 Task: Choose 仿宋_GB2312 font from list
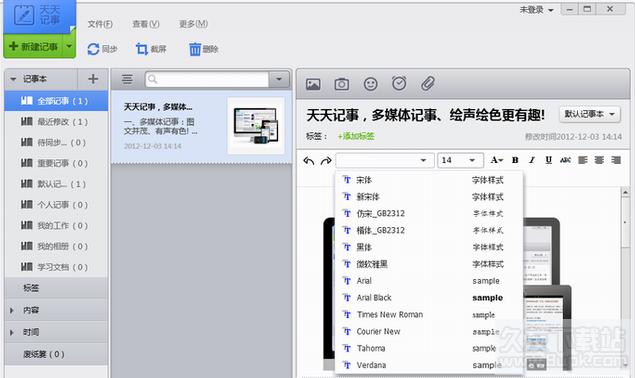click(429, 214)
